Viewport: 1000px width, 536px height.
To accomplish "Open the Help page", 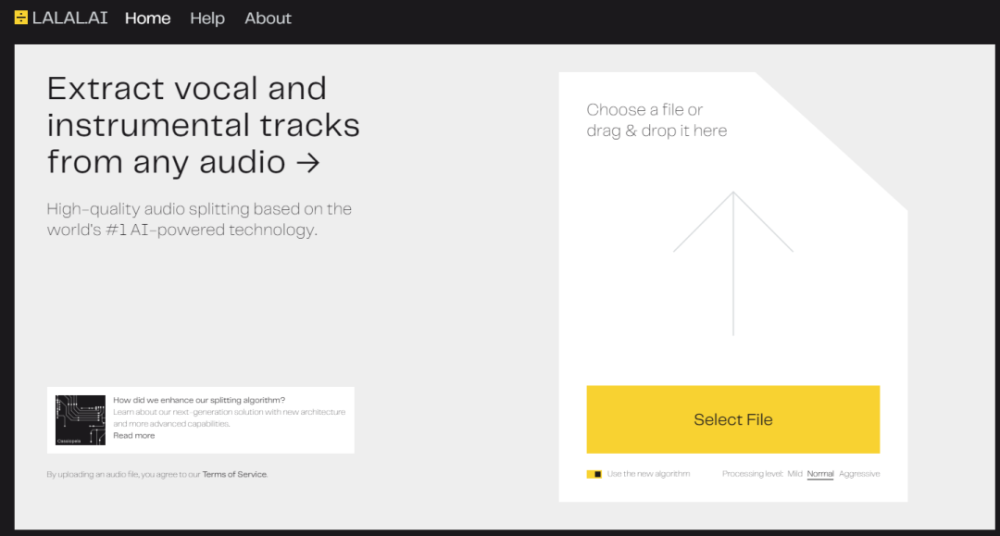I will click(207, 19).
